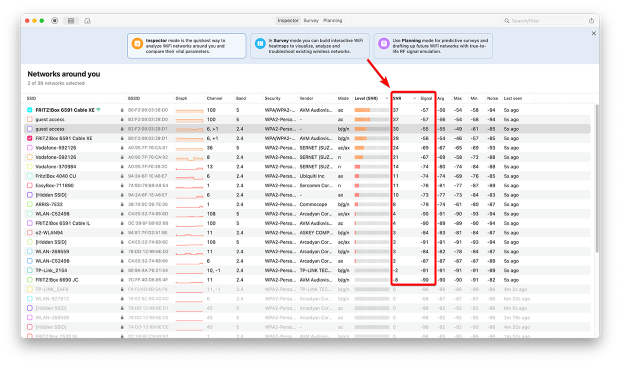Screen dimensions: 620x365
Task: Open the details panel toolbar icon
Action: coord(87,21)
